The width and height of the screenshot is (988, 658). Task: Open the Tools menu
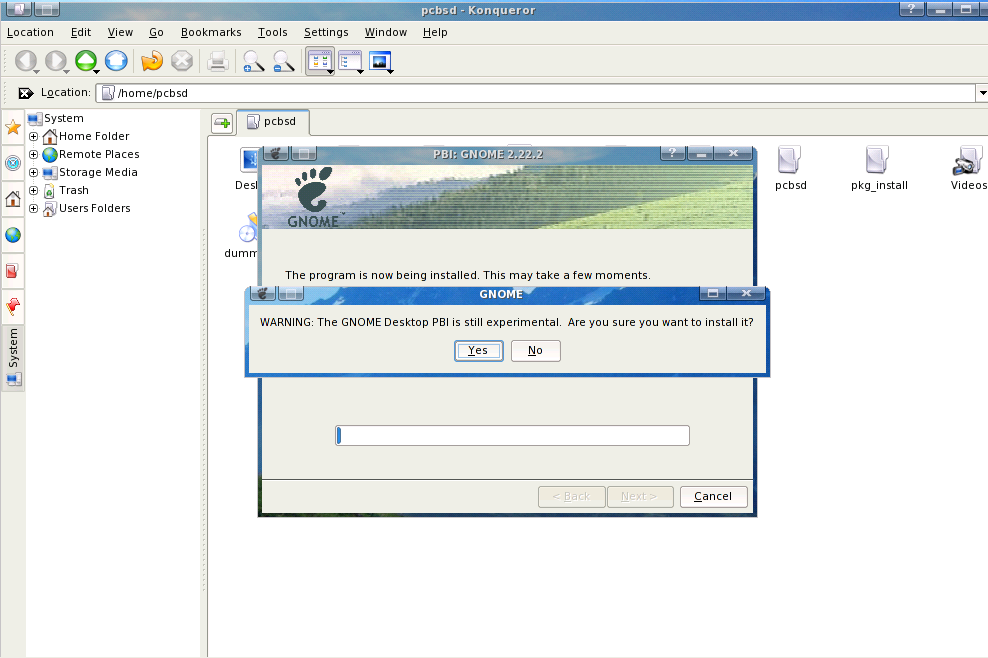[272, 32]
